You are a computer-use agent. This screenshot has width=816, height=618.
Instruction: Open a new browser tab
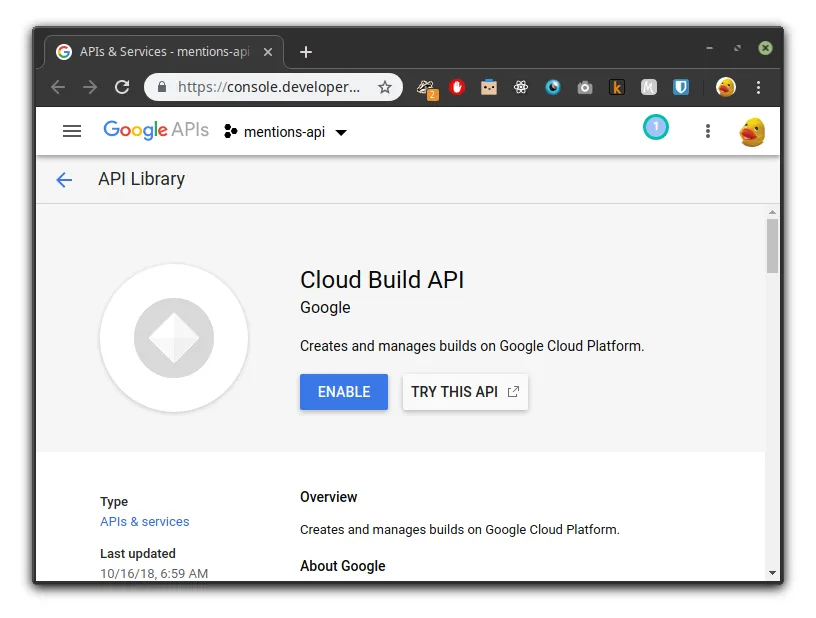[x=306, y=51]
